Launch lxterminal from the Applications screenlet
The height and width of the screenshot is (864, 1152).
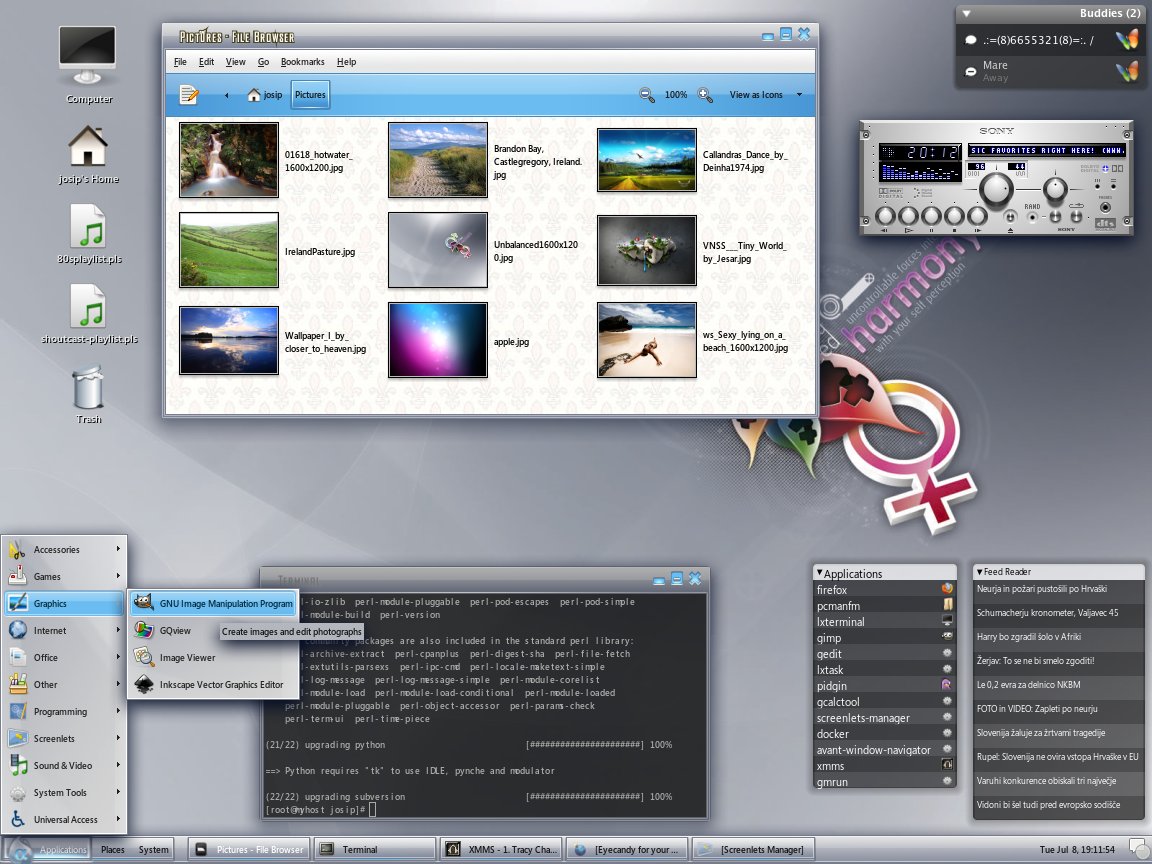885,622
